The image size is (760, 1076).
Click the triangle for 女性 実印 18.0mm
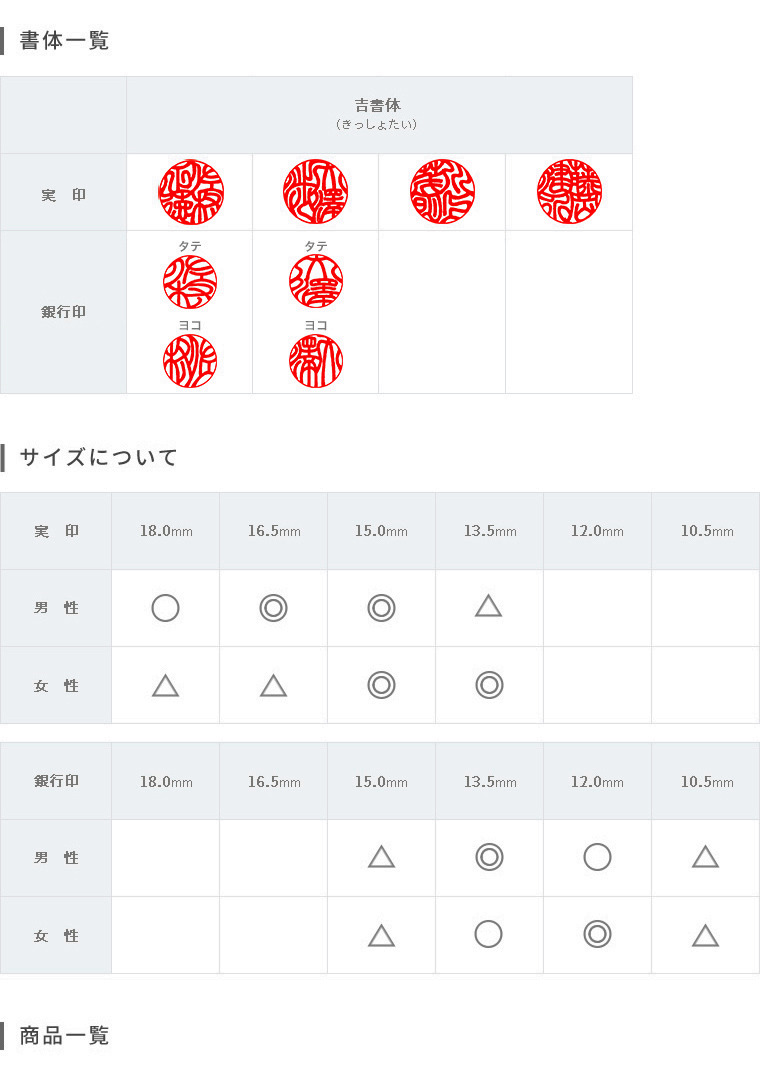[165, 686]
